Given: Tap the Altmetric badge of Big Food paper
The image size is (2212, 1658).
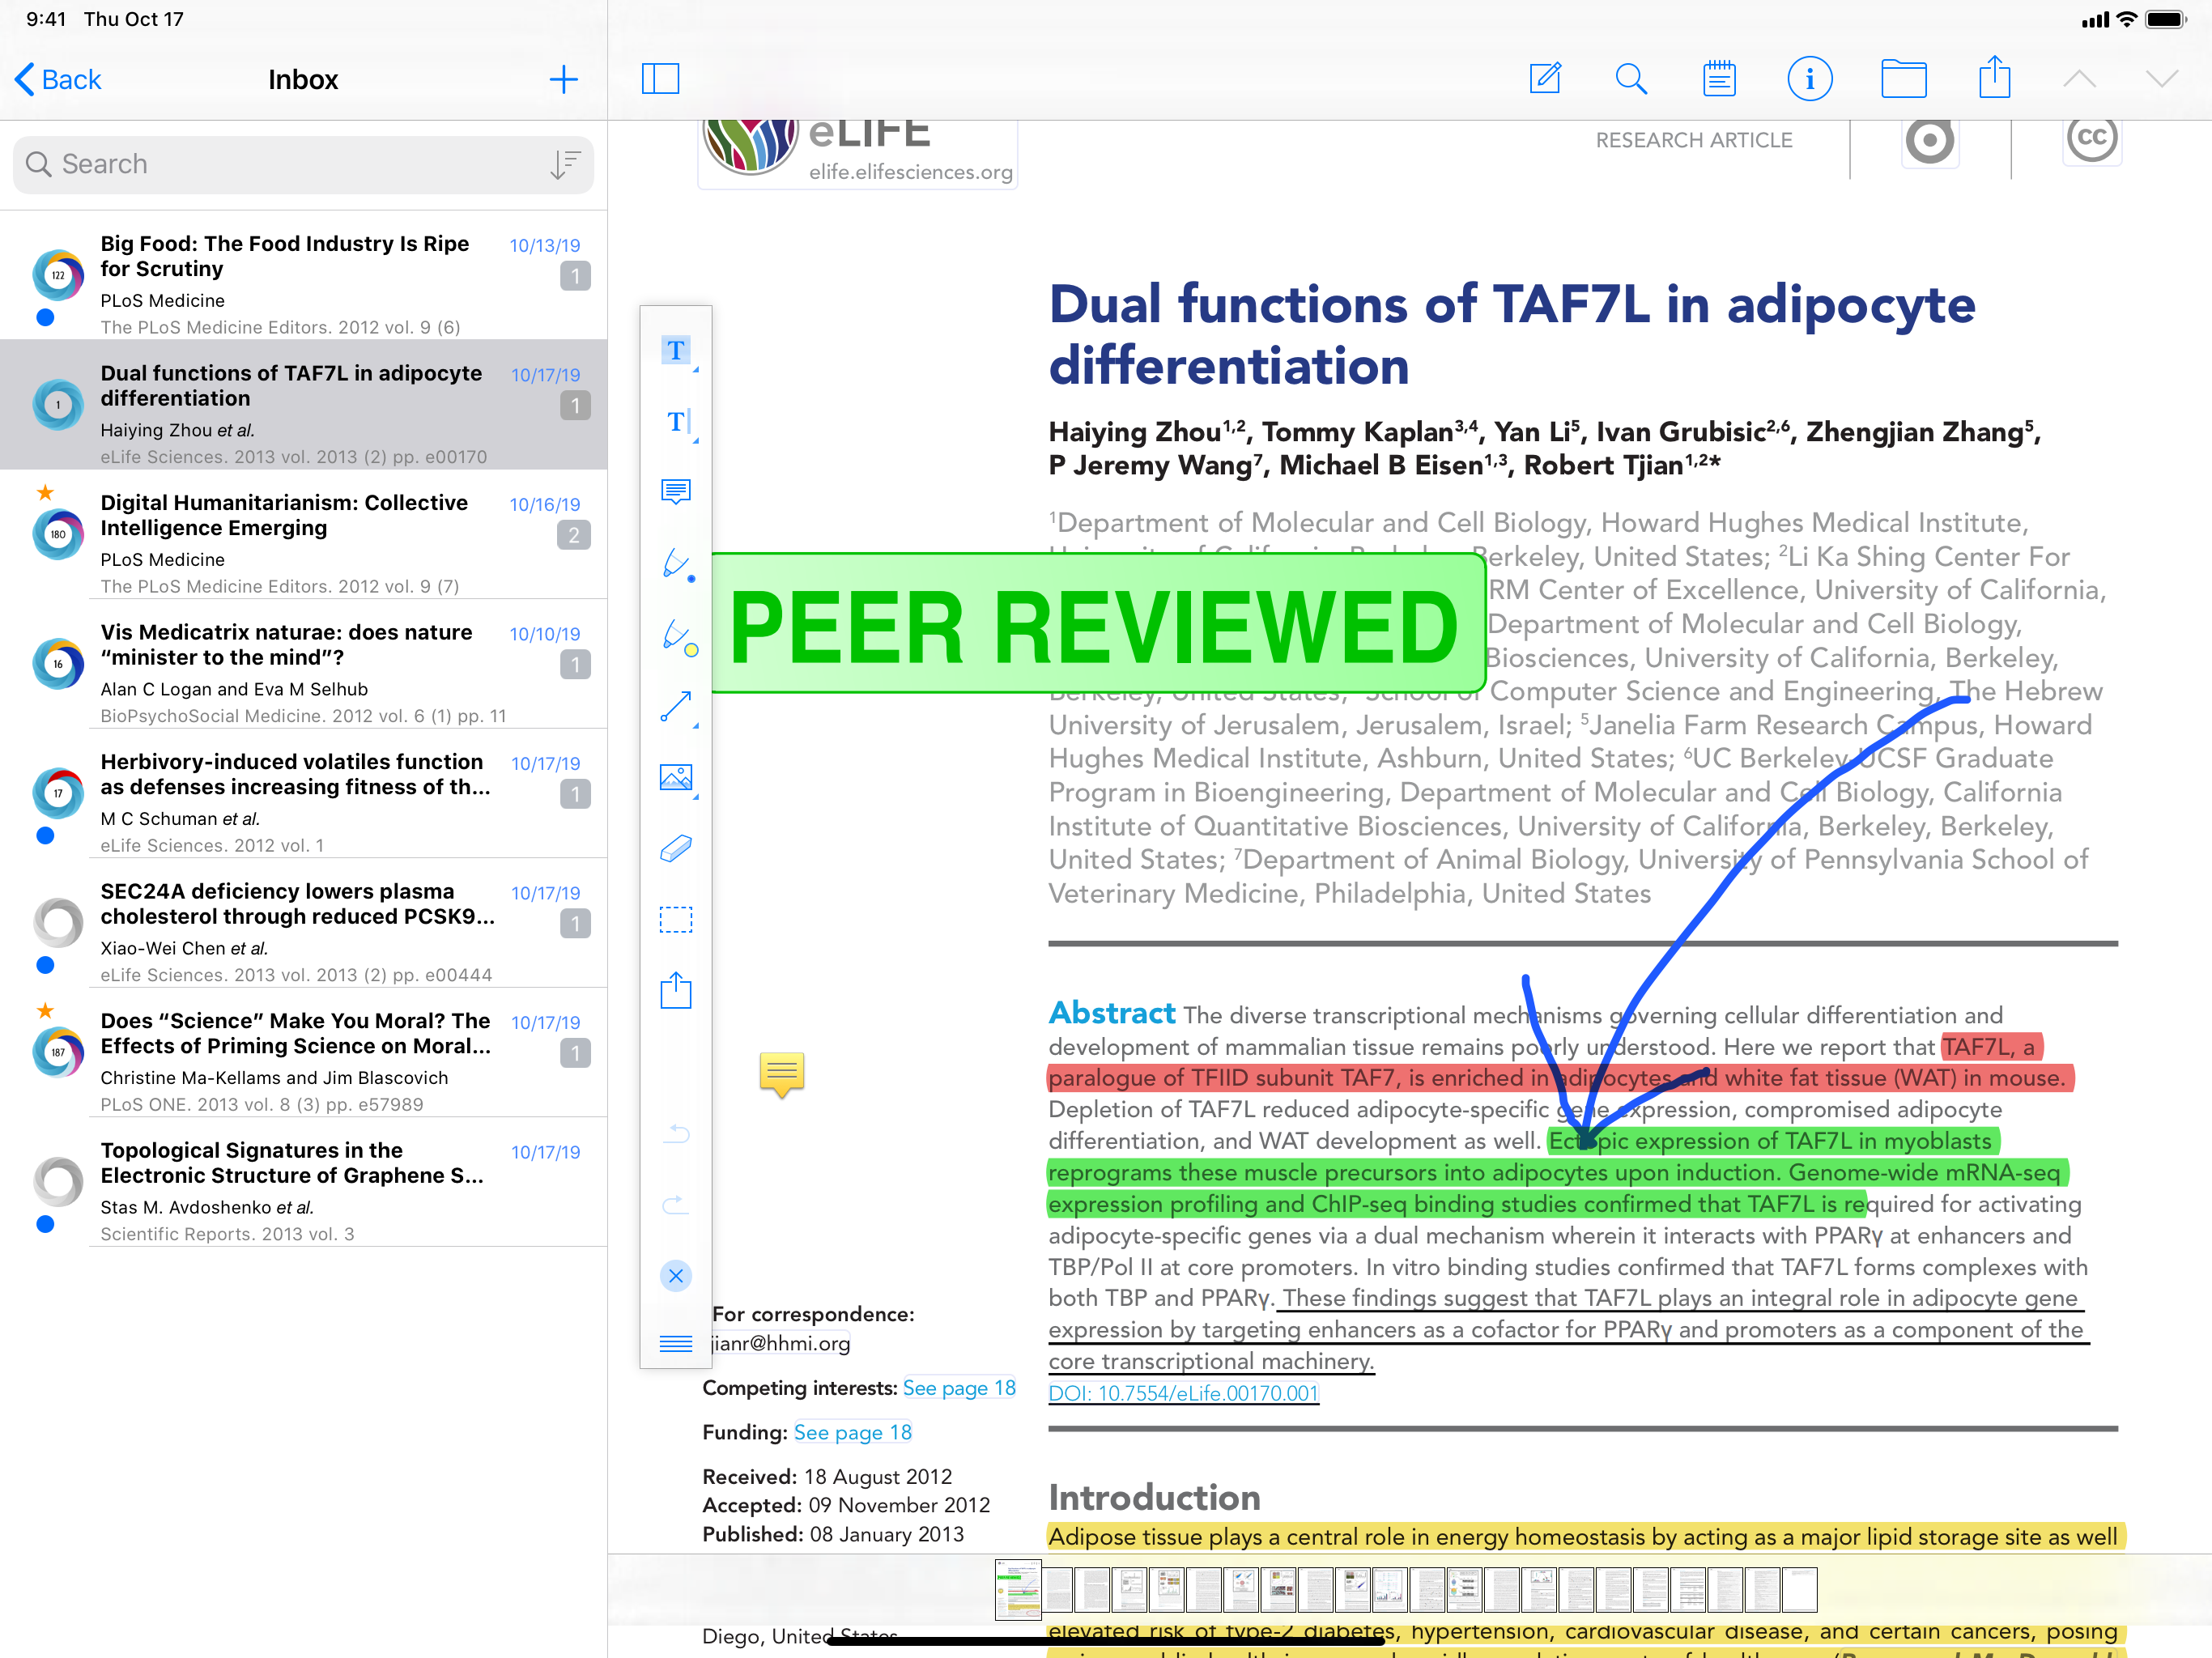Looking at the screenshot, I should tap(58, 275).
